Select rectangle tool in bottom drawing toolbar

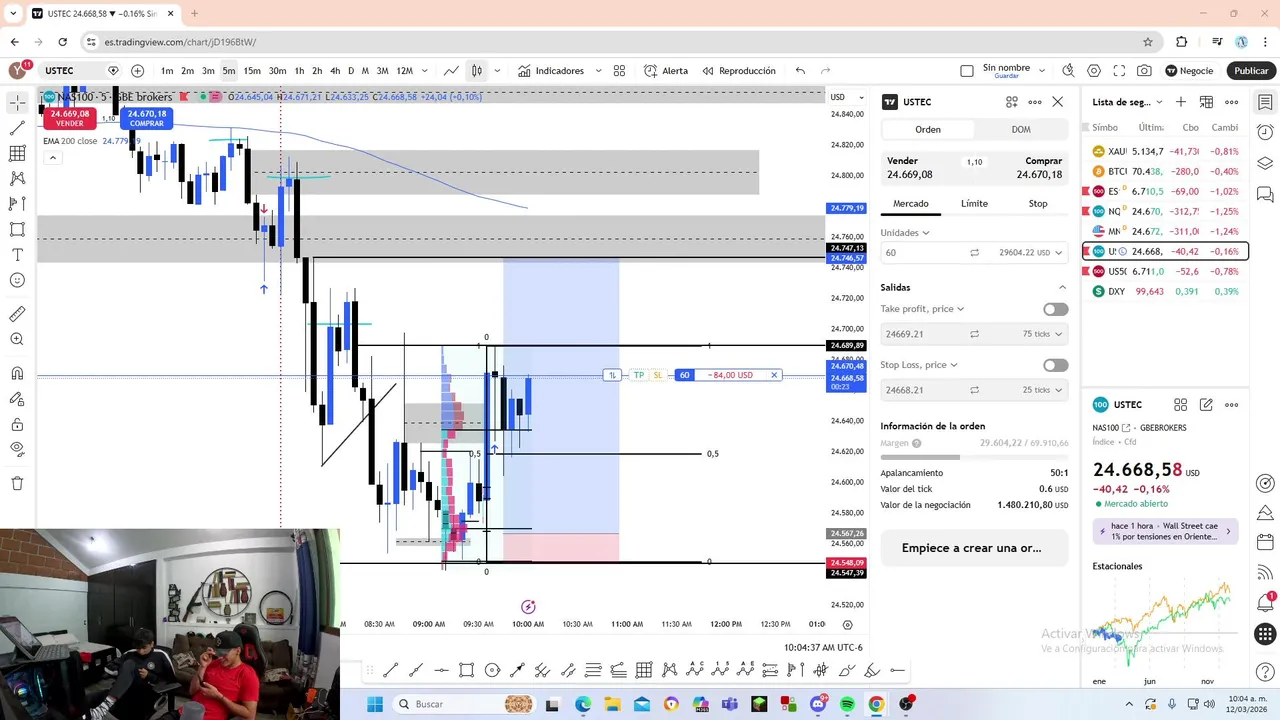point(466,670)
